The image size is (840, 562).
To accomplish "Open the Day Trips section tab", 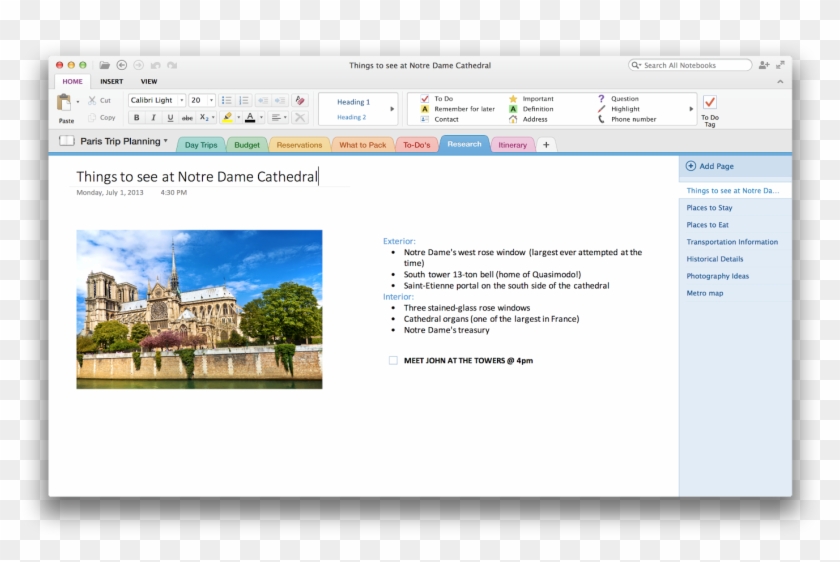I will click(201, 145).
